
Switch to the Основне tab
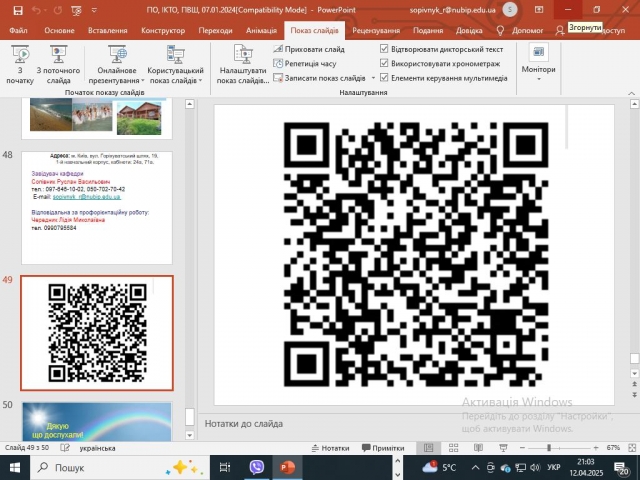coord(60,31)
